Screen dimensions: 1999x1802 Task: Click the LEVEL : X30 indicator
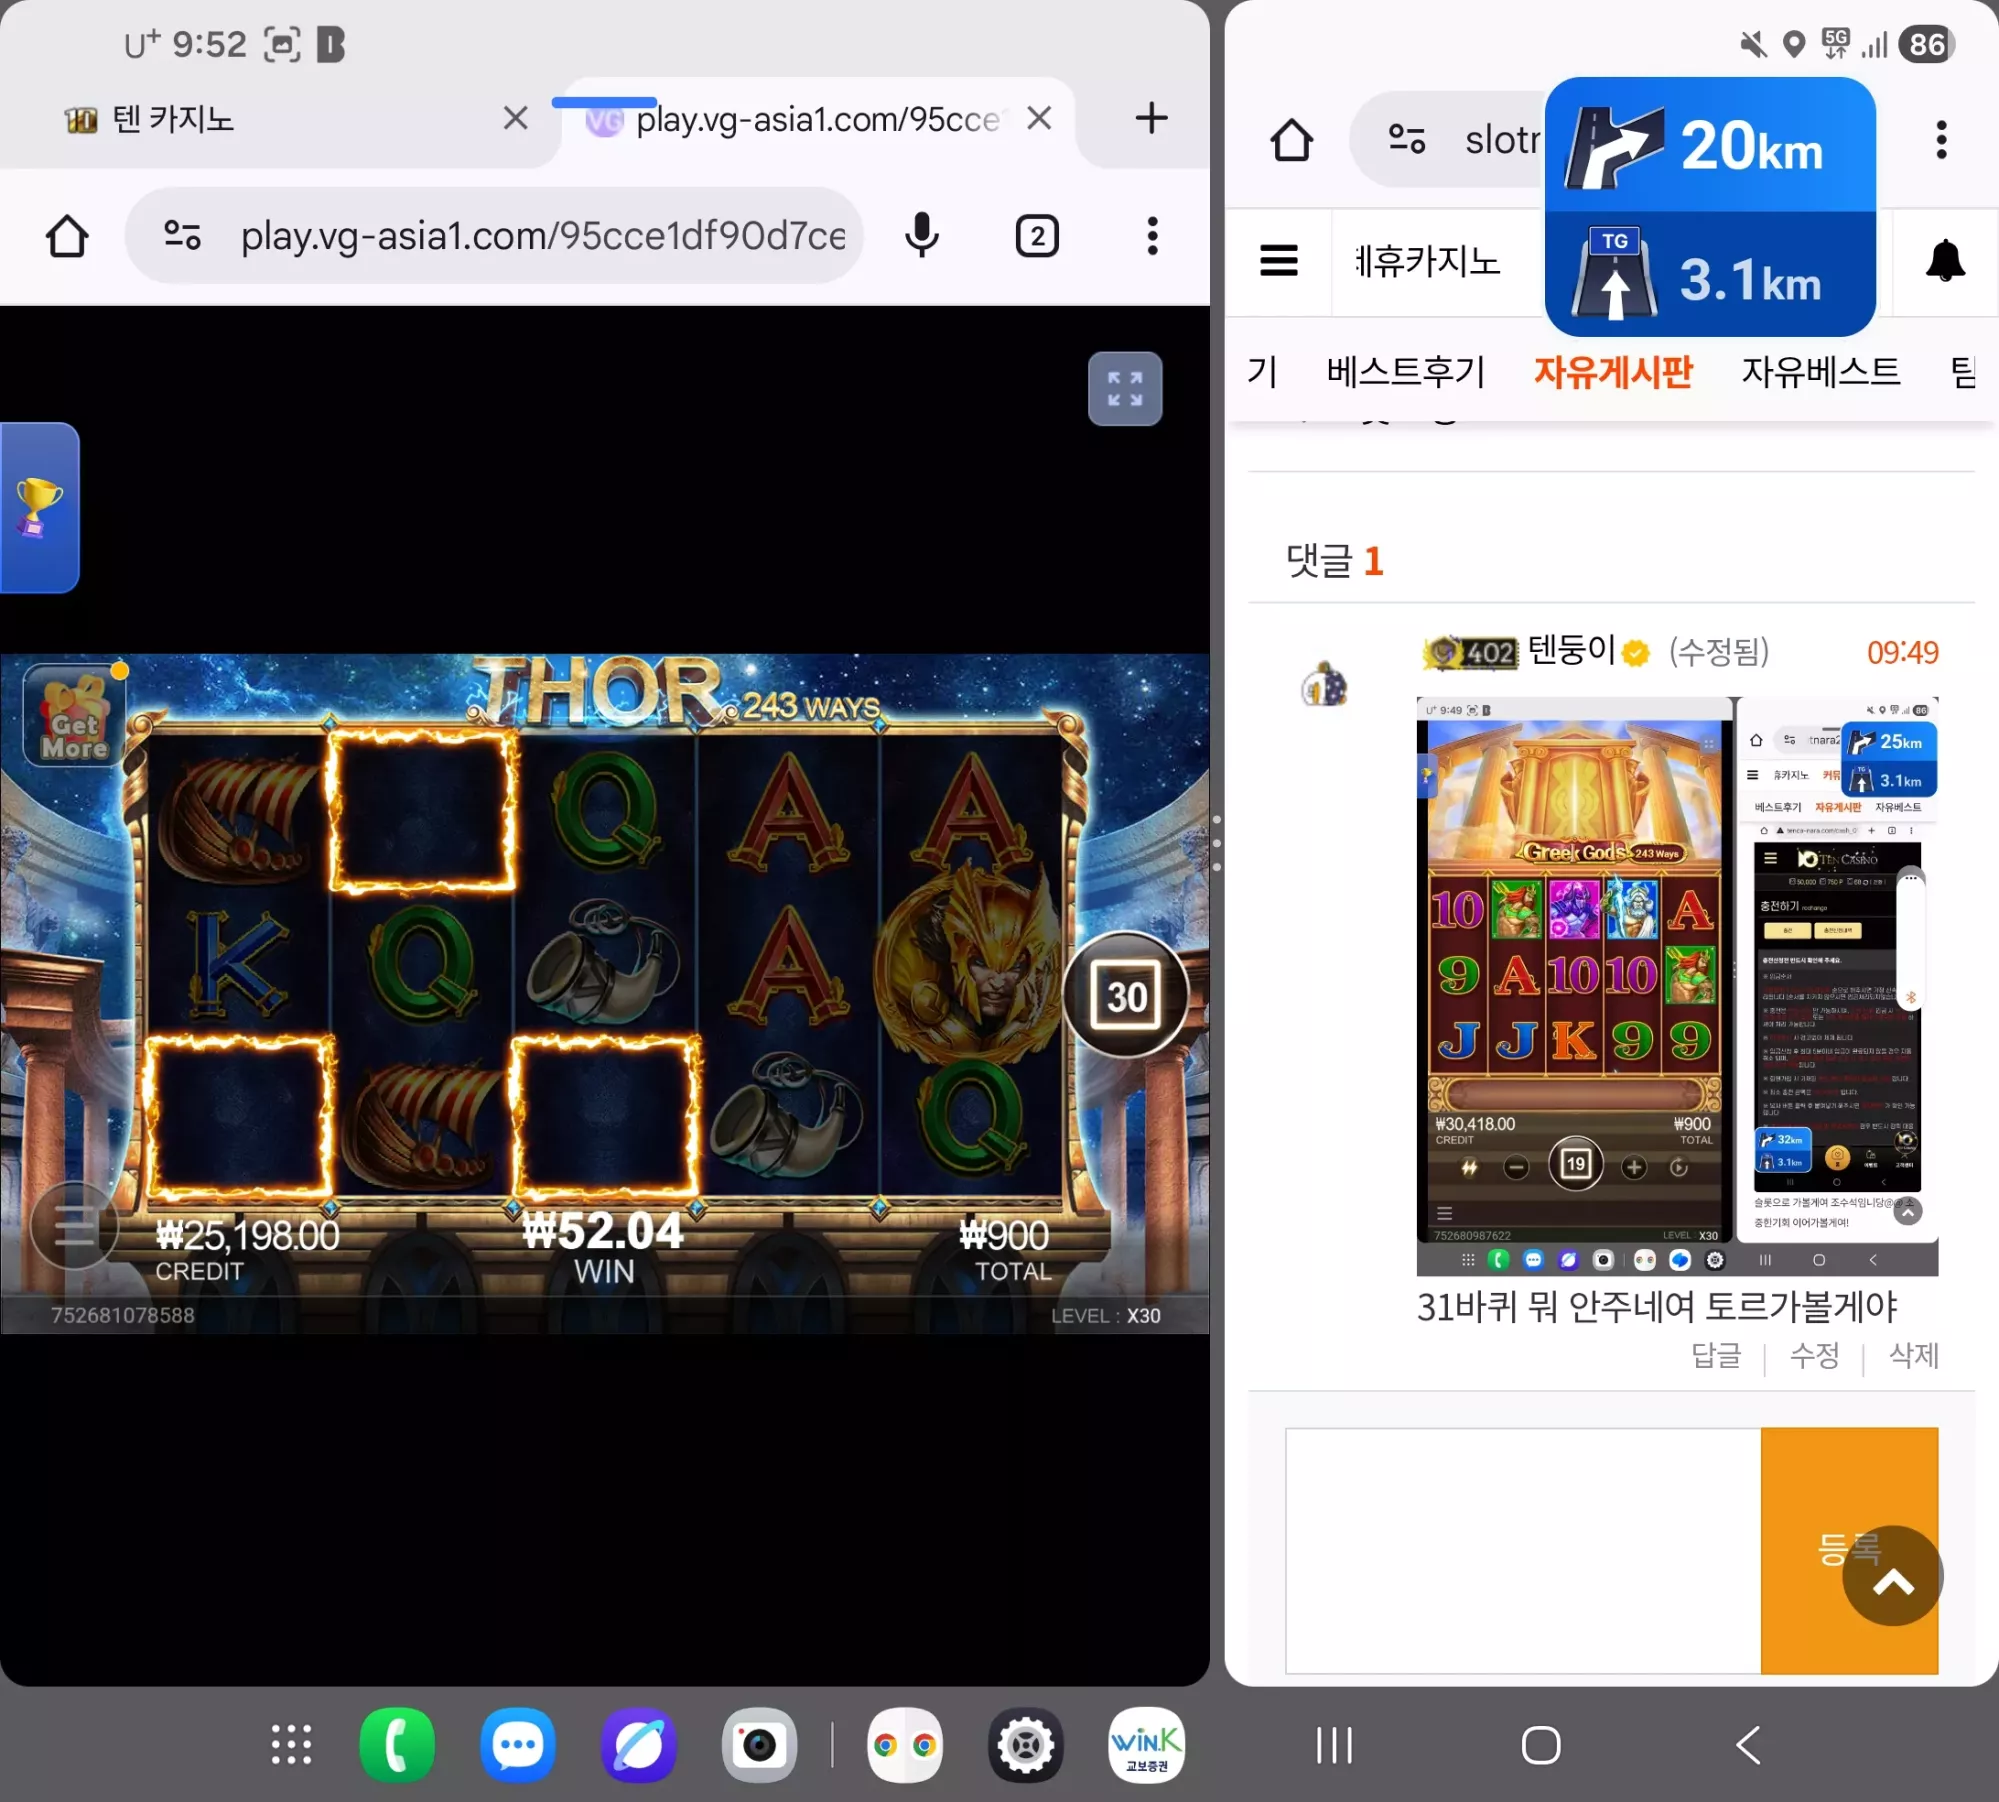pyautogui.click(x=1105, y=1316)
